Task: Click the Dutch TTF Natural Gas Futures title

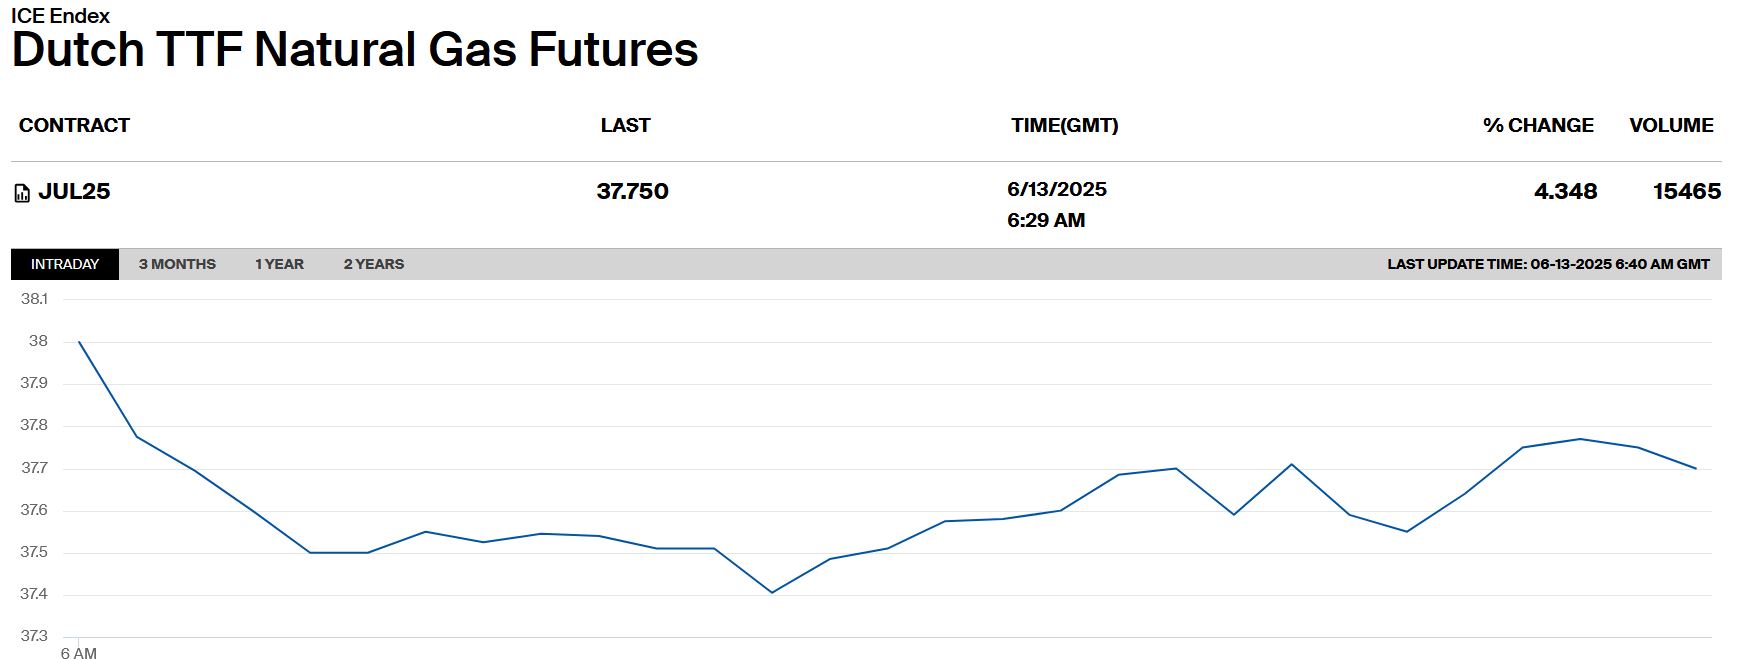Action: (355, 50)
